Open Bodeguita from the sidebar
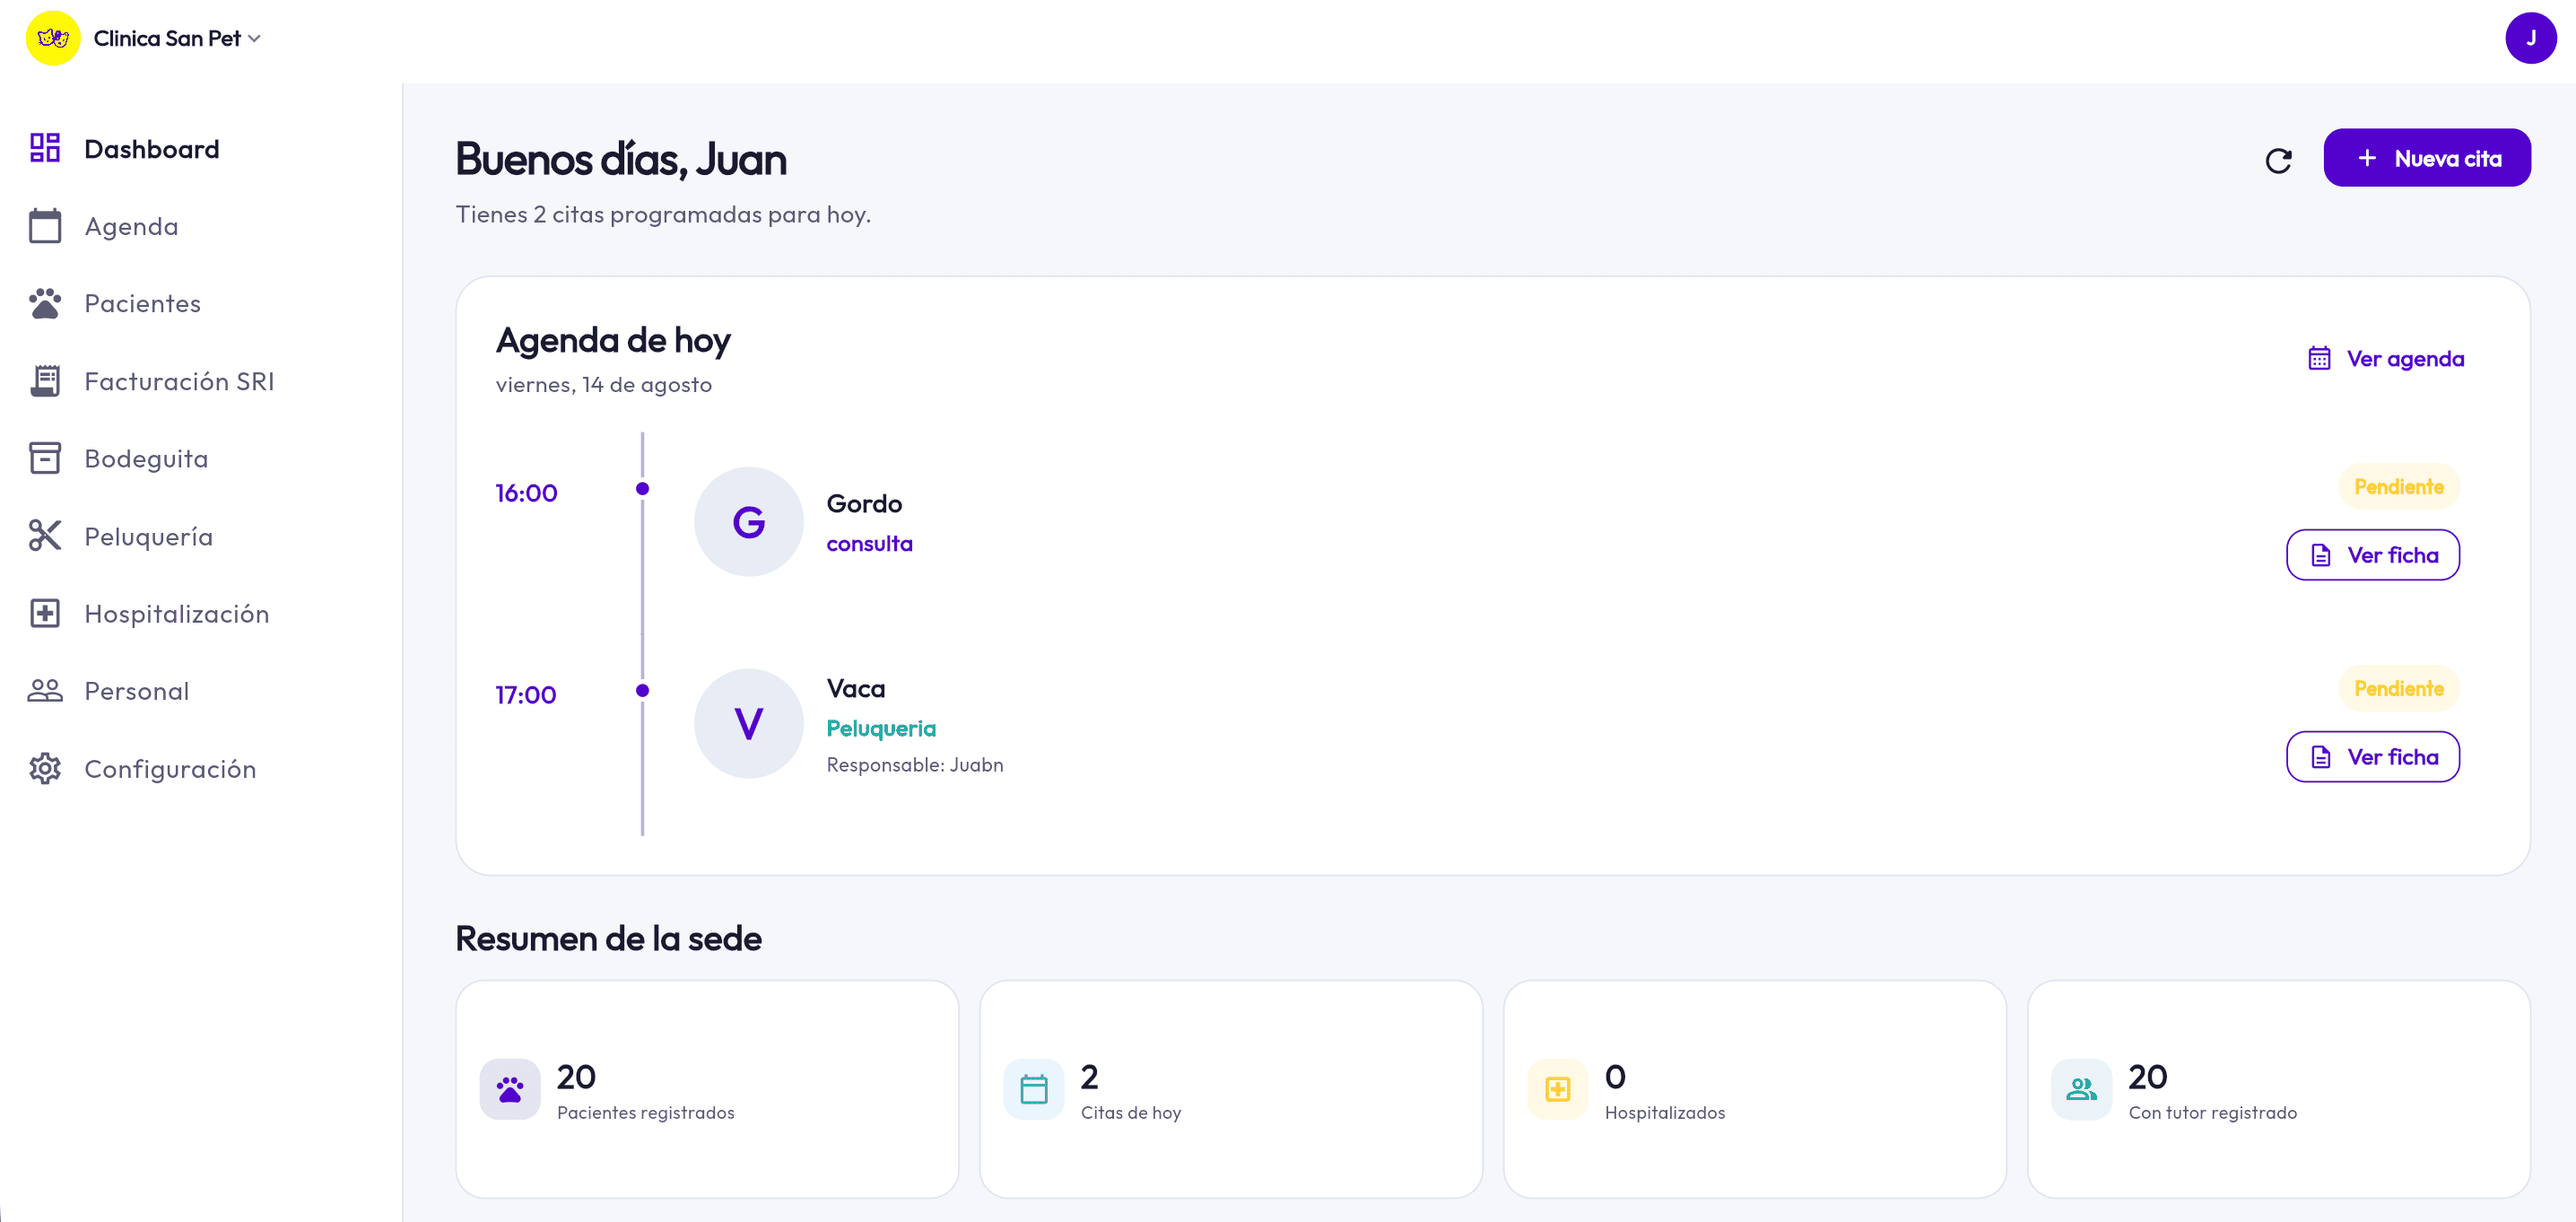Viewport: 2576px width, 1222px height. pos(146,459)
